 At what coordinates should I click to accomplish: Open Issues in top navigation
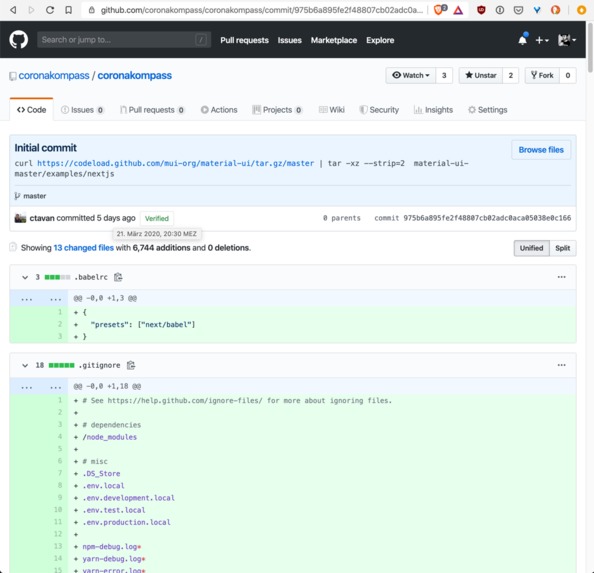click(289, 40)
